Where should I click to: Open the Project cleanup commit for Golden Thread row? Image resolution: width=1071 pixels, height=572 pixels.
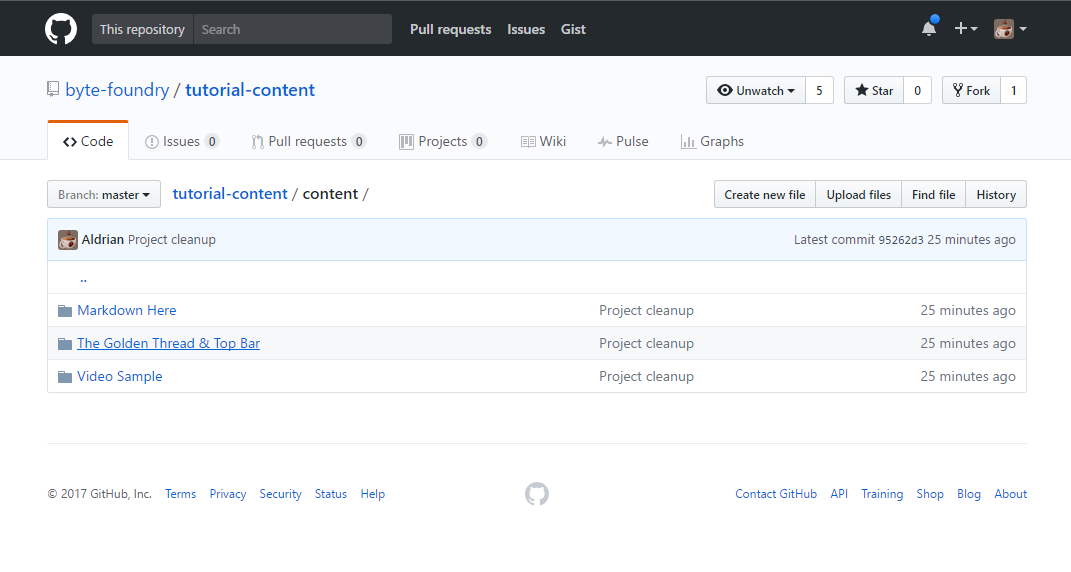coord(646,343)
